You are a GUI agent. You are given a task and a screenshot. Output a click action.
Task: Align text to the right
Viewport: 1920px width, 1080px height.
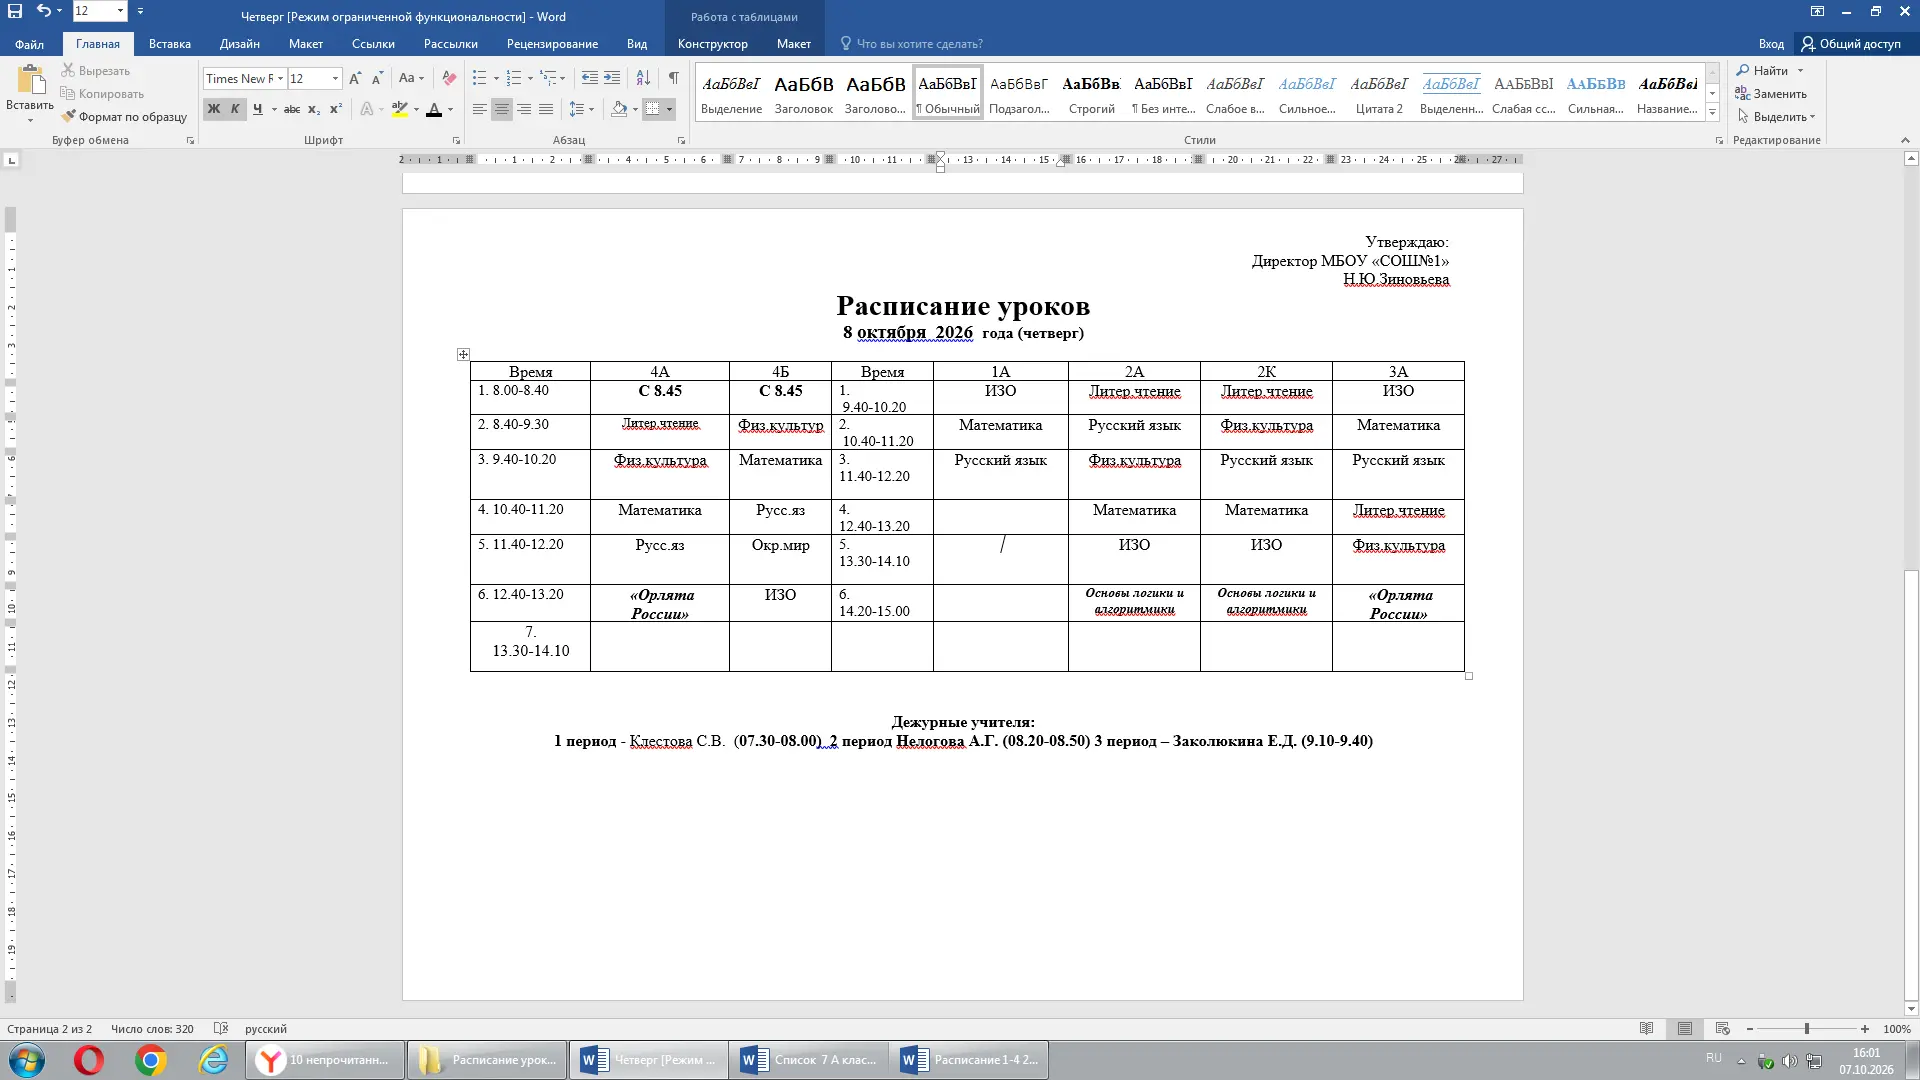pyautogui.click(x=524, y=109)
